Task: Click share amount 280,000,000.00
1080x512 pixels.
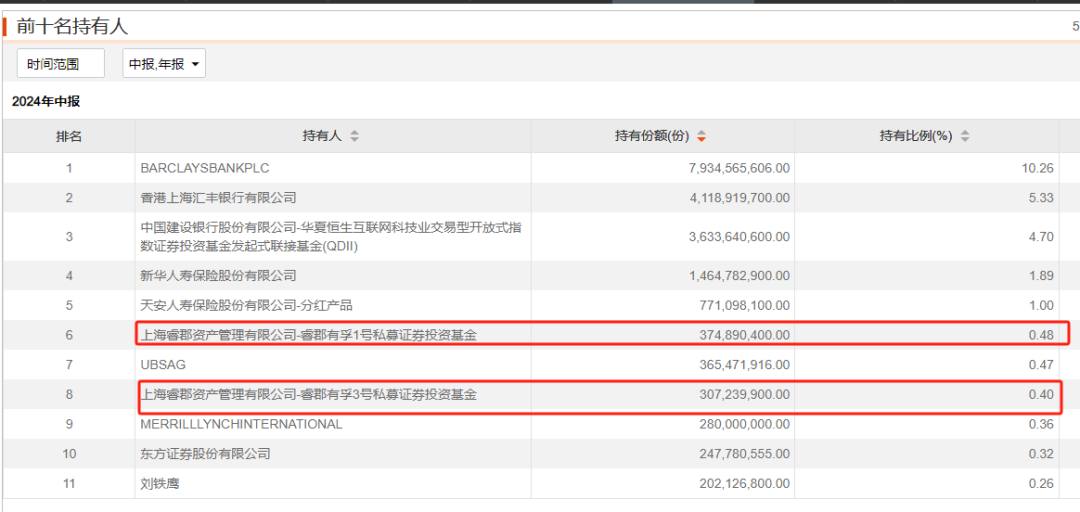Action: tap(746, 424)
